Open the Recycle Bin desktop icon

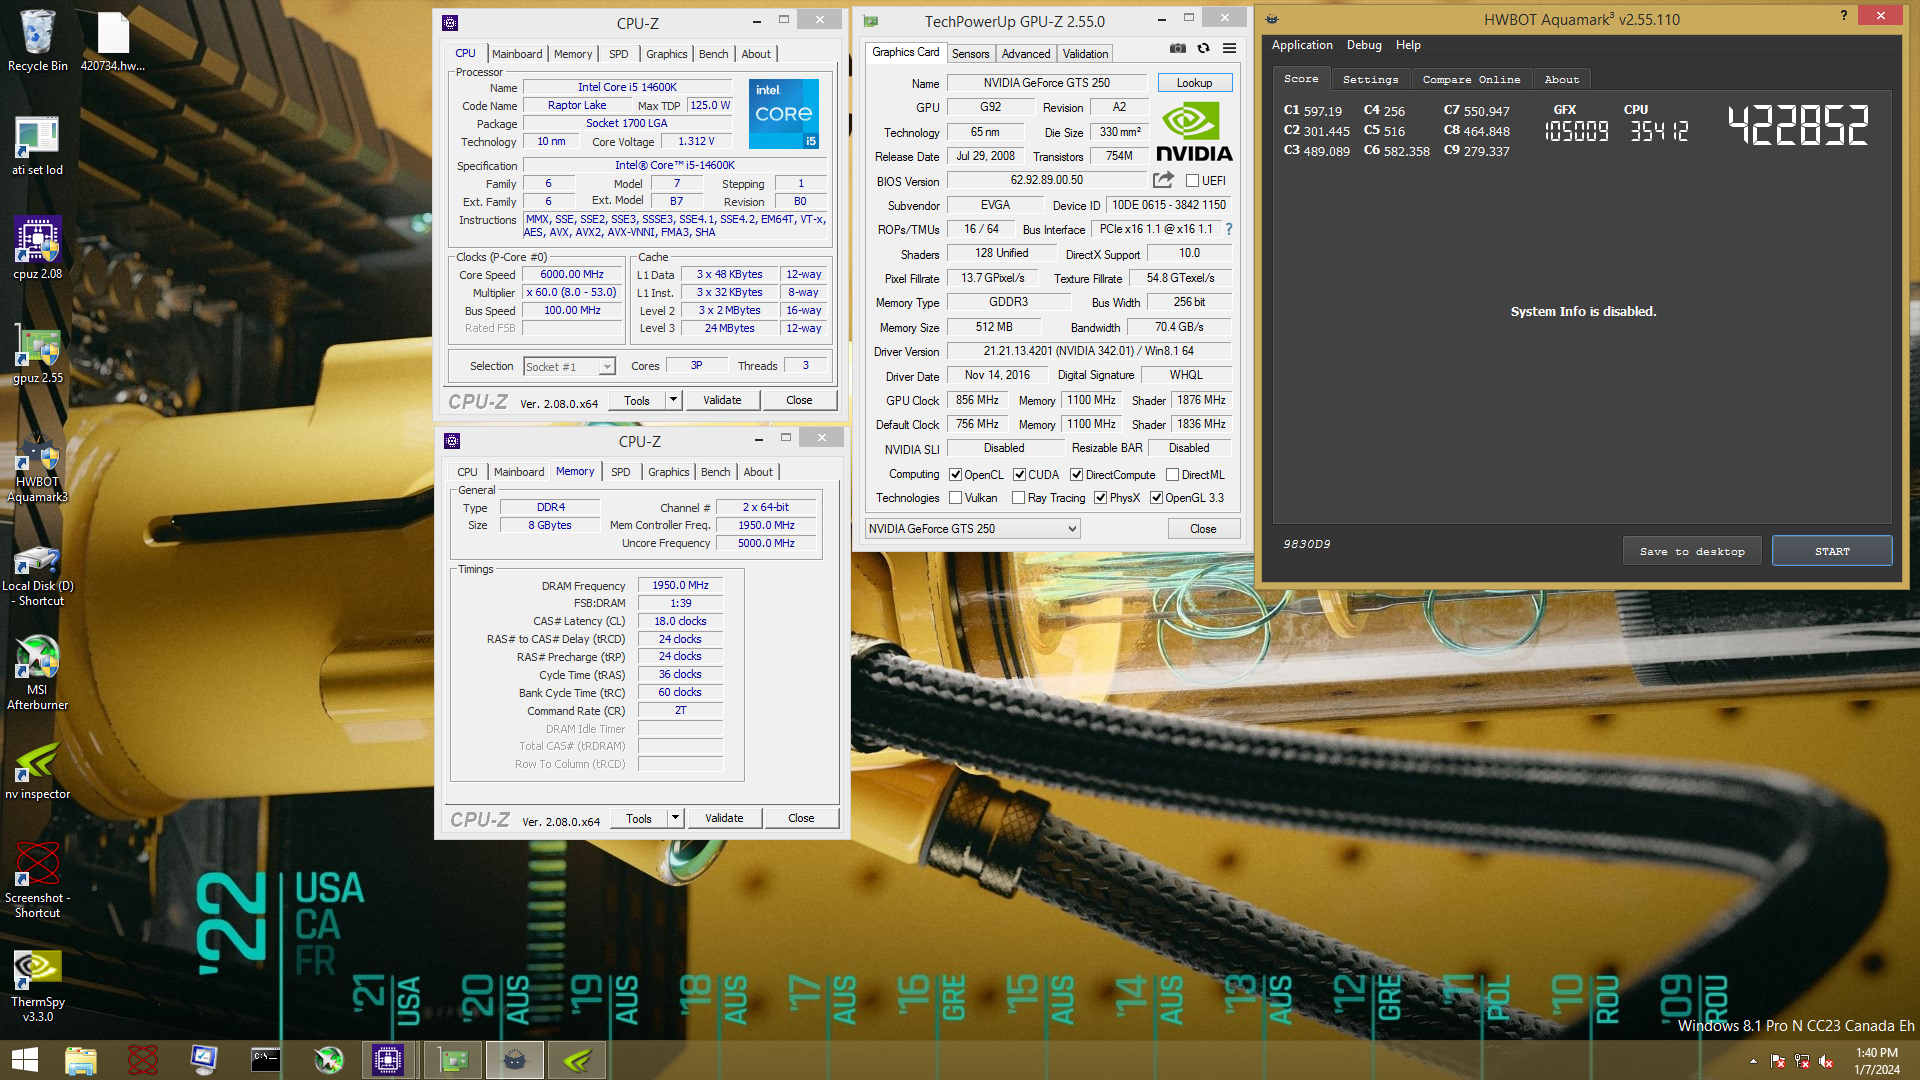37,40
